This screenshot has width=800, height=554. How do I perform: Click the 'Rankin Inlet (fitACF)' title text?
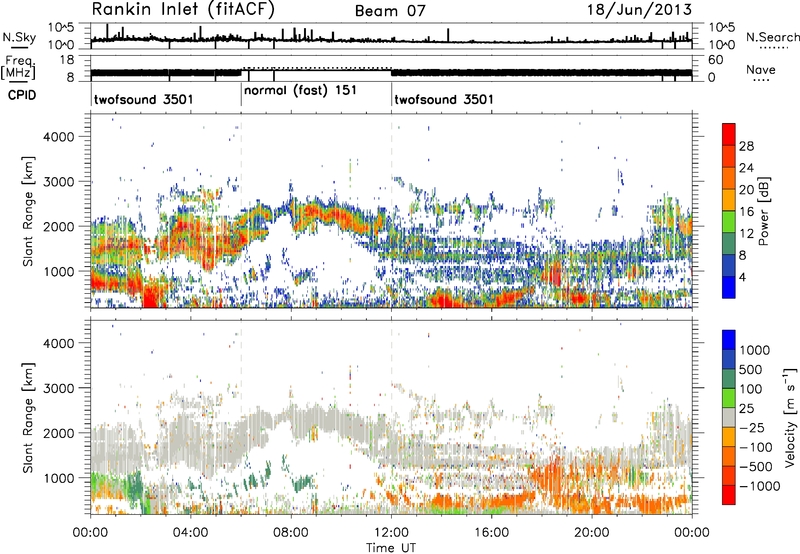tap(183, 10)
